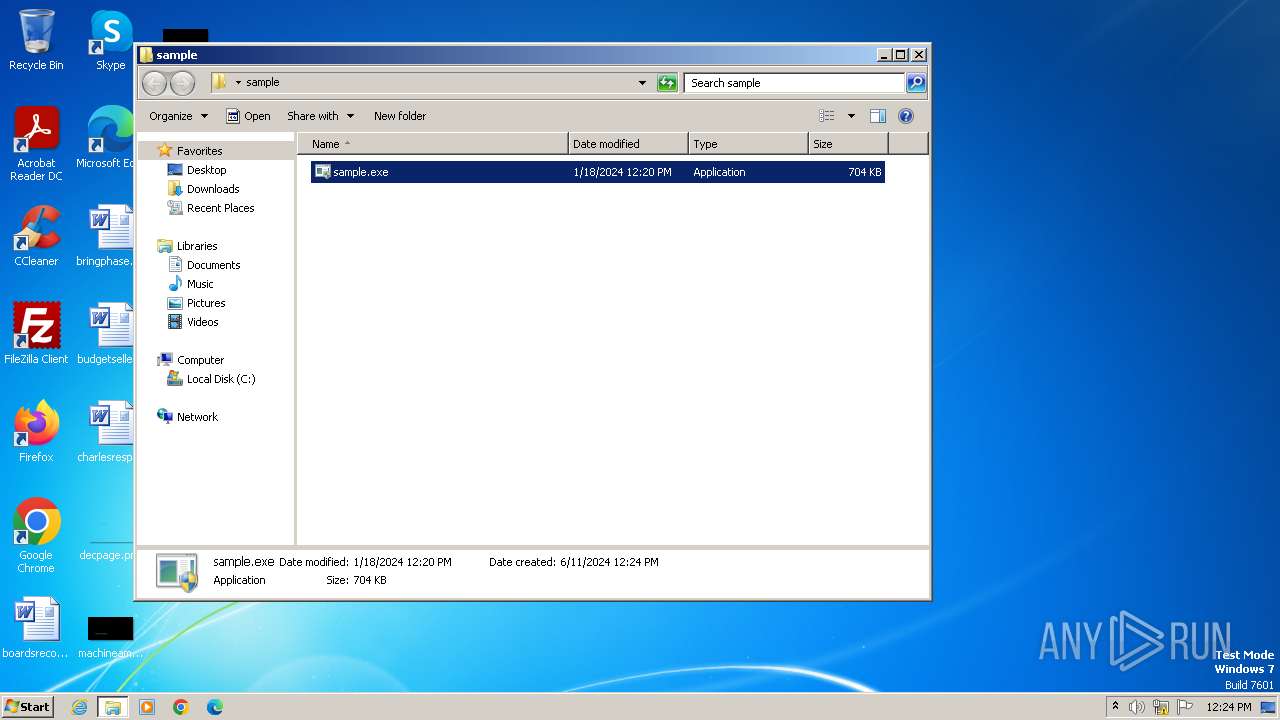Sort by the Type column
Viewport: 1280px width, 720px height.
pyautogui.click(x=748, y=144)
